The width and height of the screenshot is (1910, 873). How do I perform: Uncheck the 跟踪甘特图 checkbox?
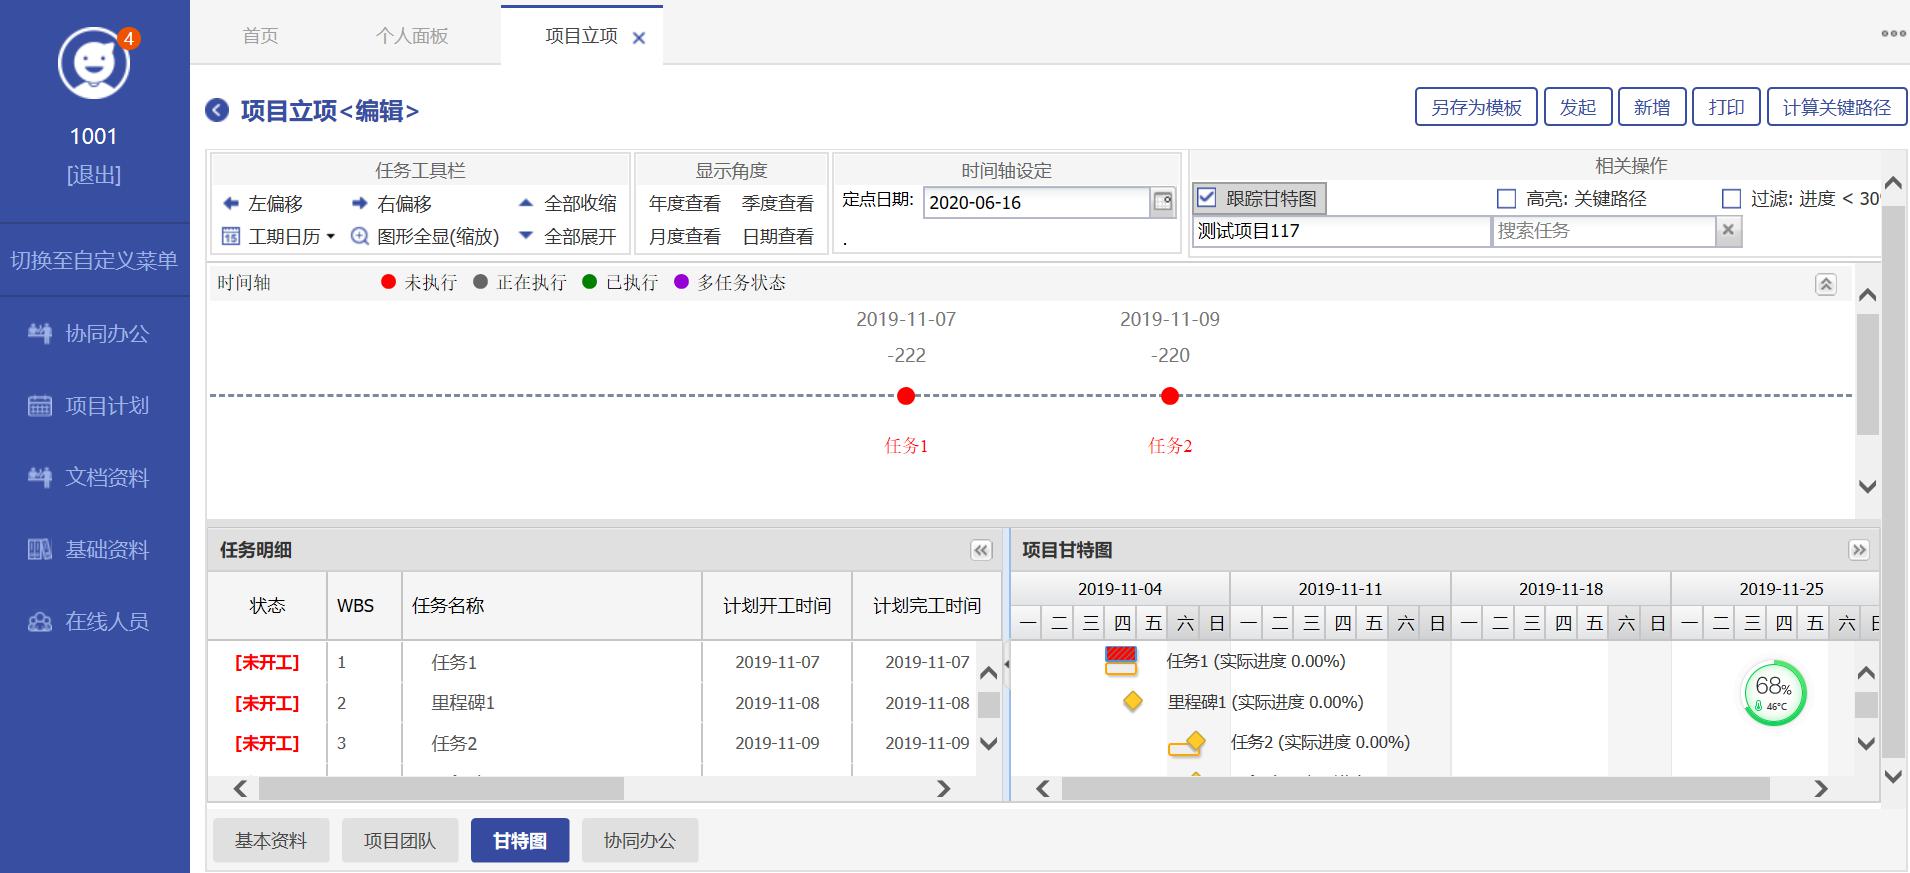coord(1206,198)
